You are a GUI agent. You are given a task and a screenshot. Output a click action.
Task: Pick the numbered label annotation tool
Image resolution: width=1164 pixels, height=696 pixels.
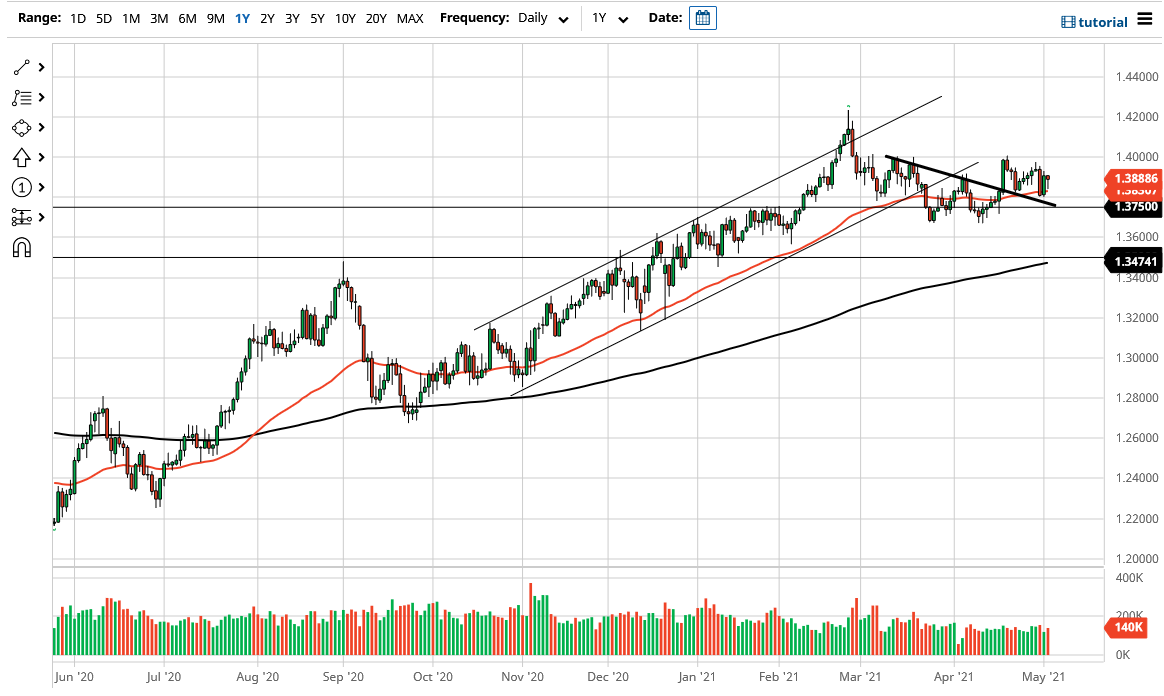[22, 188]
